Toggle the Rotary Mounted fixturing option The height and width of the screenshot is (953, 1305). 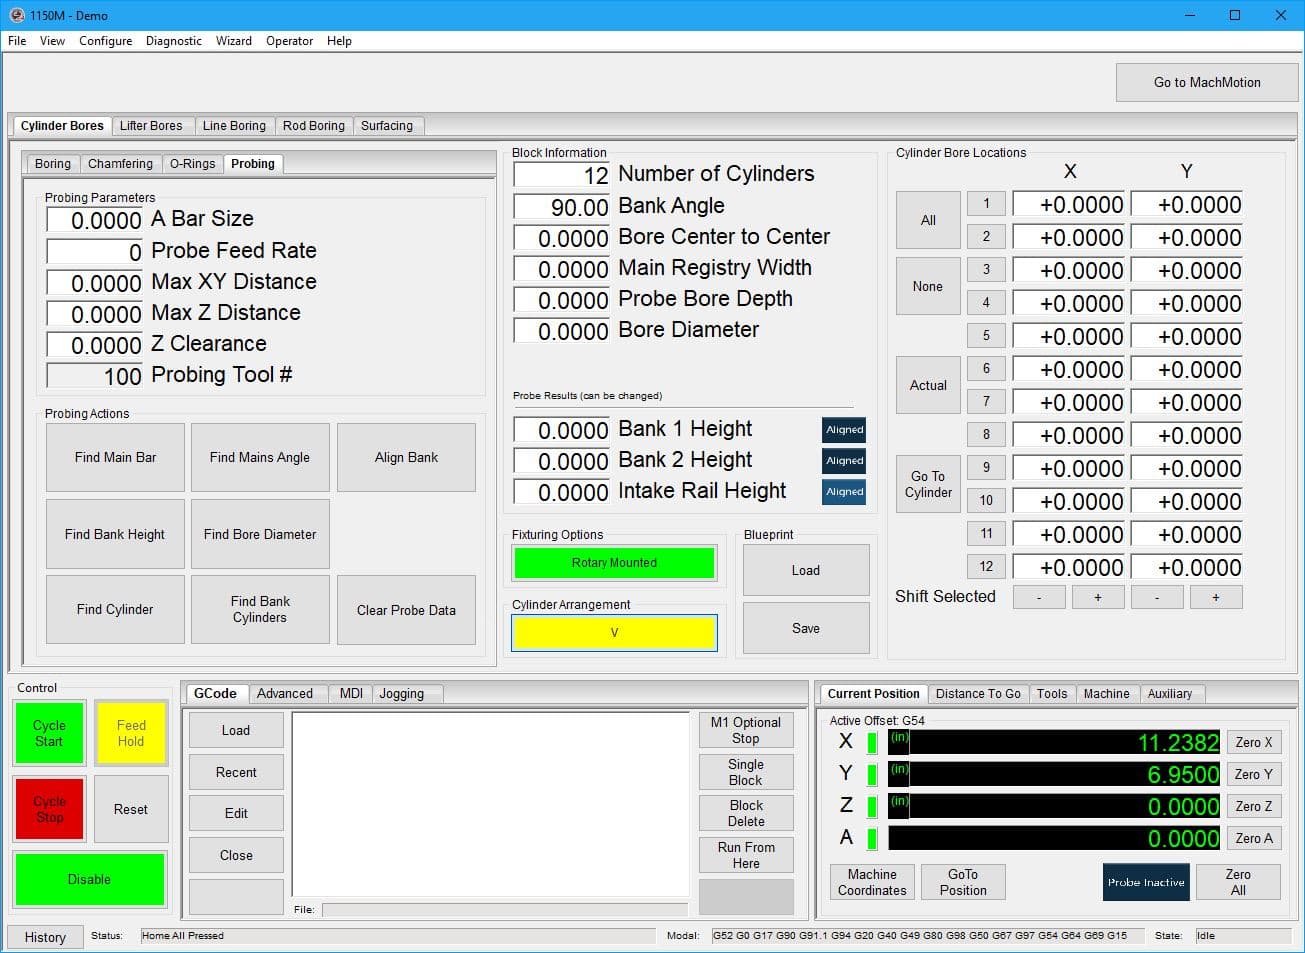click(x=613, y=563)
